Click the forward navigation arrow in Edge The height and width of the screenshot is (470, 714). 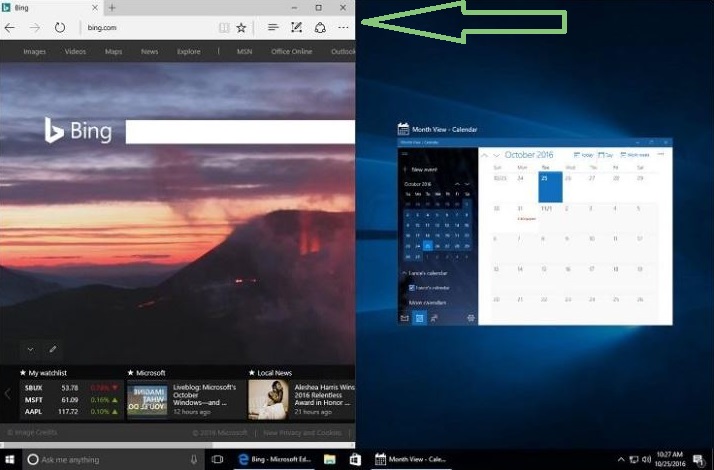pyautogui.click(x=35, y=28)
